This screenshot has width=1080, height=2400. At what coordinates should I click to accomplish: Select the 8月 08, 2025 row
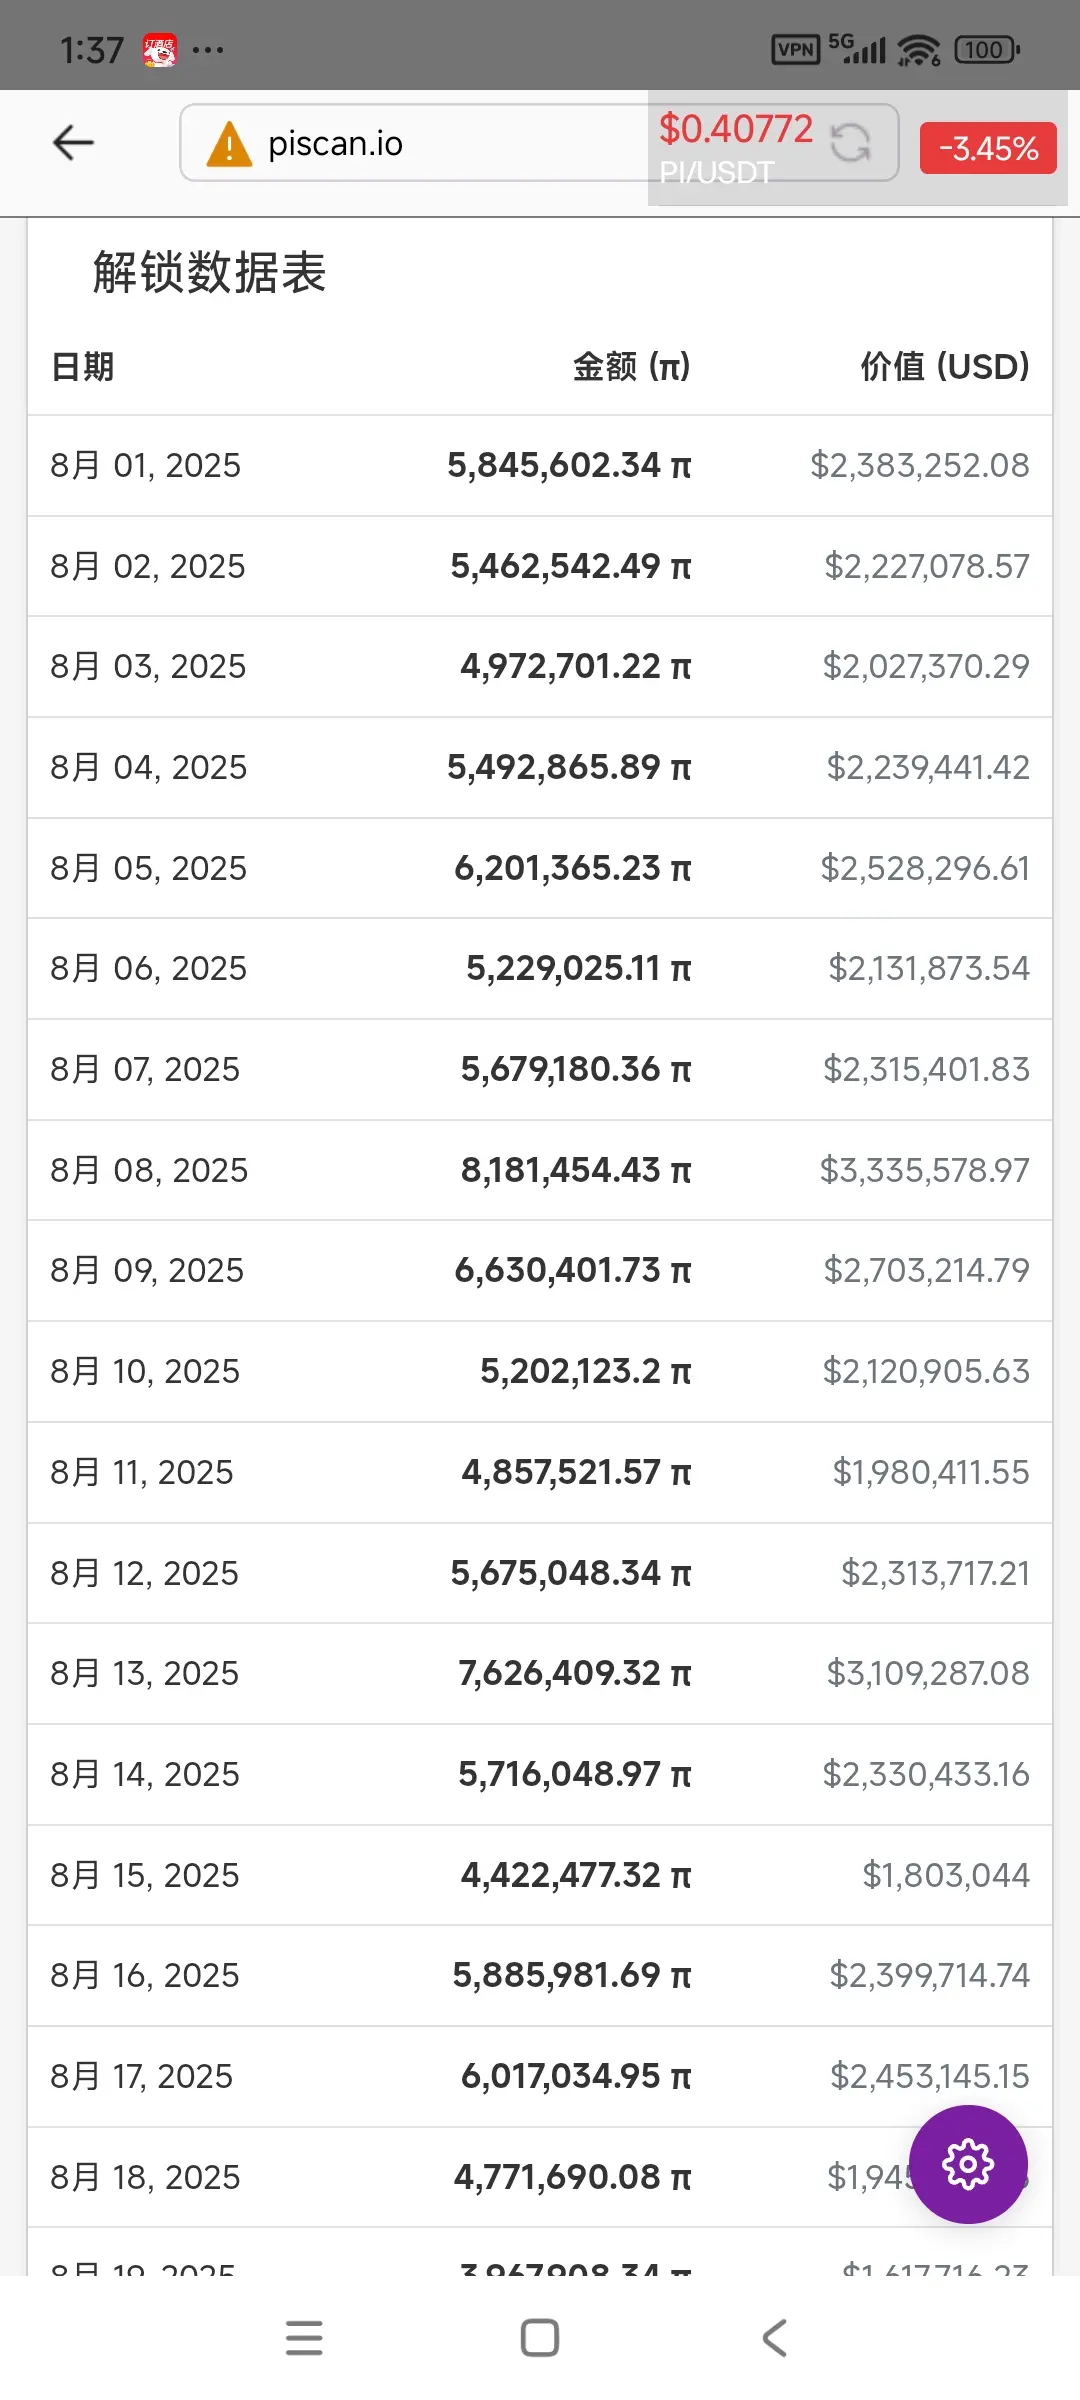[540, 1170]
